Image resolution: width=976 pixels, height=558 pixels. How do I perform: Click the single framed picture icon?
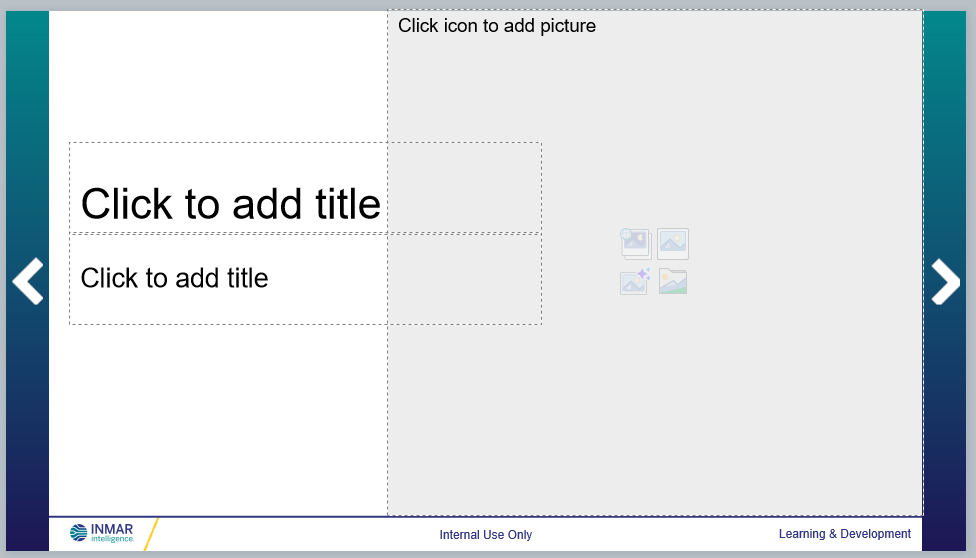(673, 243)
